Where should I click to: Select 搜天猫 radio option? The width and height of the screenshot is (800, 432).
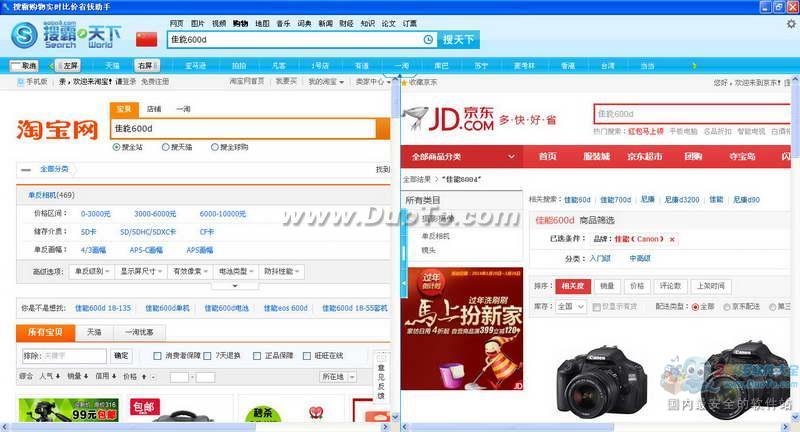165,147
